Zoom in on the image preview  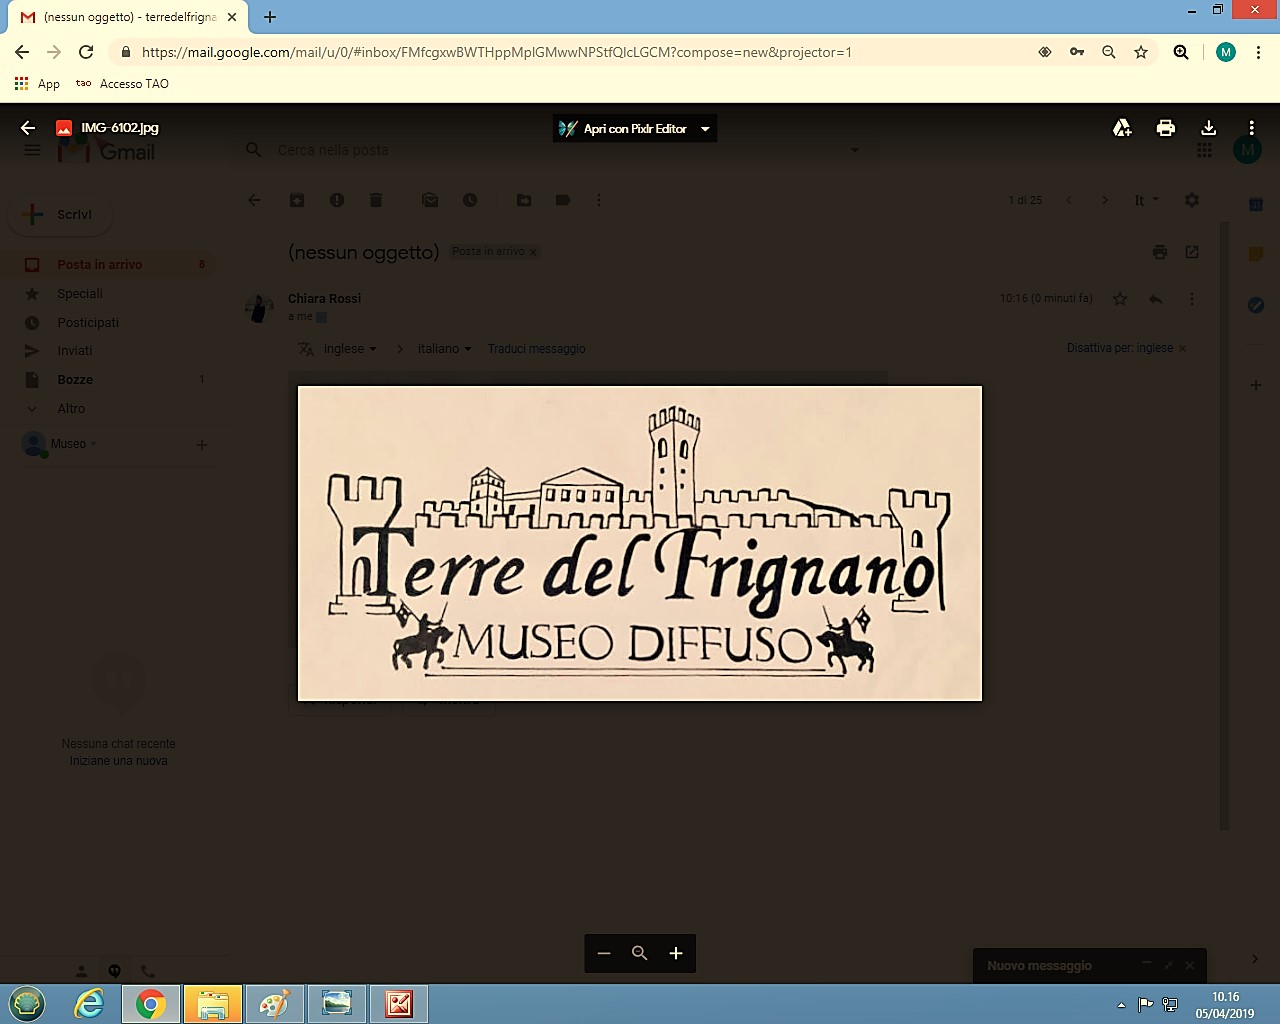pos(676,953)
